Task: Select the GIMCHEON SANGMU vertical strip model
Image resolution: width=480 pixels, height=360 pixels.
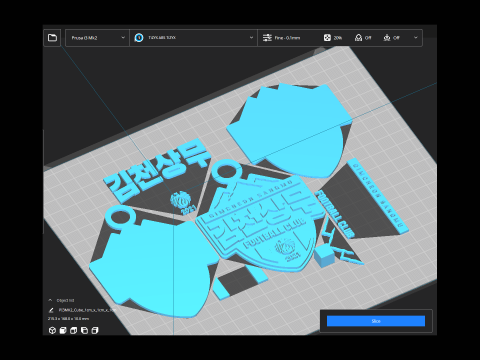Action: [x=378, y=196]
